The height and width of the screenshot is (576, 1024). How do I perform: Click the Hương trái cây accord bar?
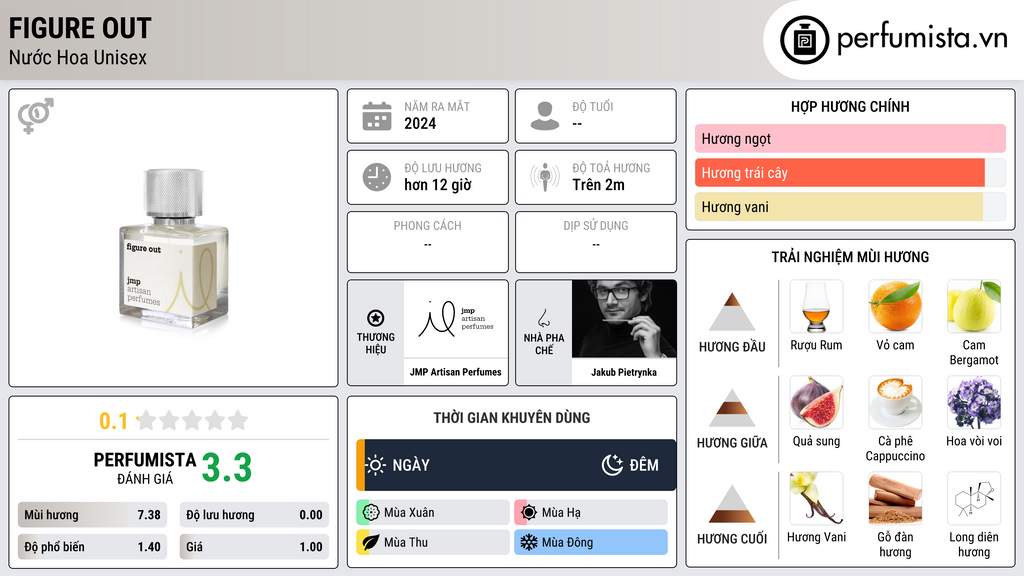tap(850, 173)
